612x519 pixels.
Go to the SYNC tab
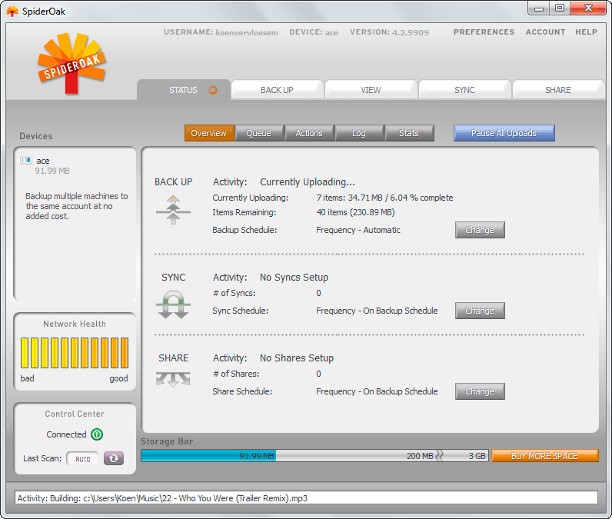click(464, 90)
